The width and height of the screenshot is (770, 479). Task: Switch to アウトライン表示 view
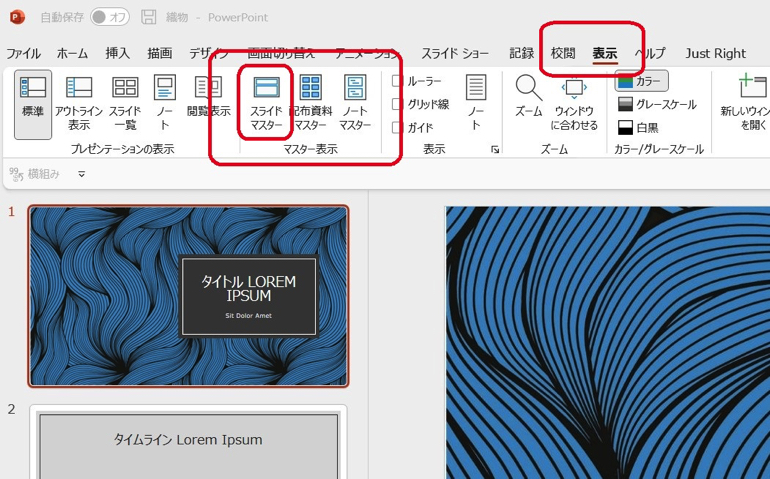coord(79,104)
